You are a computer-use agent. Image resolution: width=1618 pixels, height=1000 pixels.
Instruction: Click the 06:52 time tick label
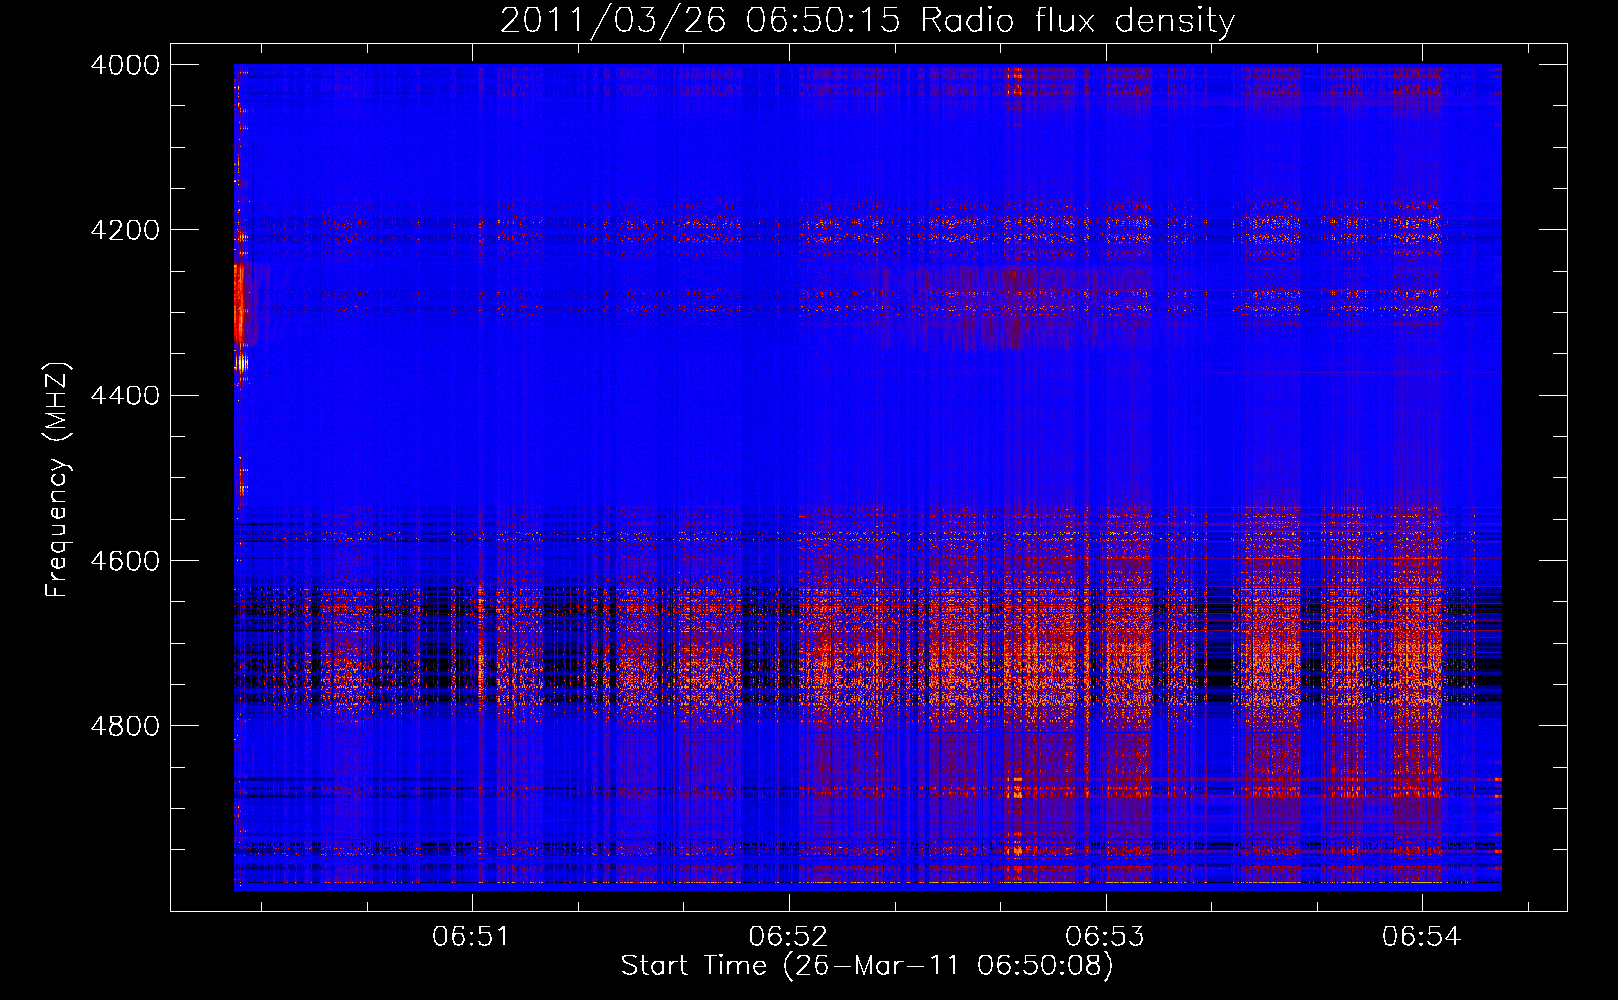pyautogui.click(x=788, y=937)
